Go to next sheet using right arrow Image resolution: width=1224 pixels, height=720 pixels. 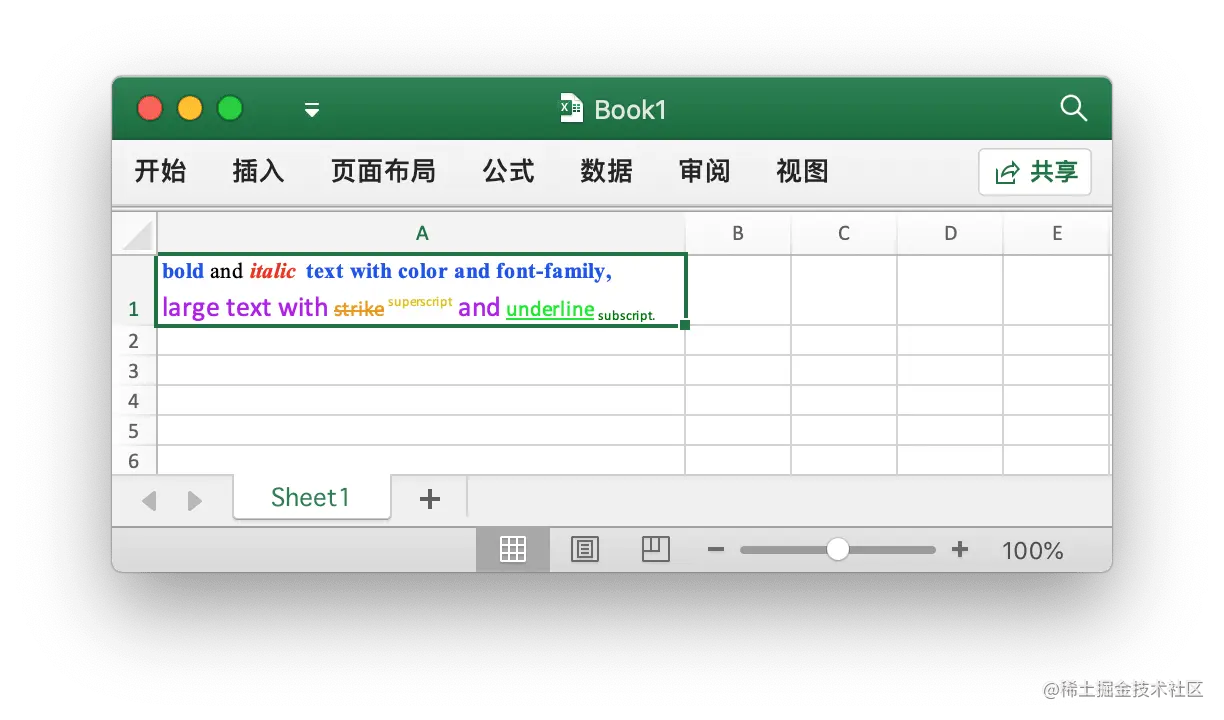click(x=195, y=500)
